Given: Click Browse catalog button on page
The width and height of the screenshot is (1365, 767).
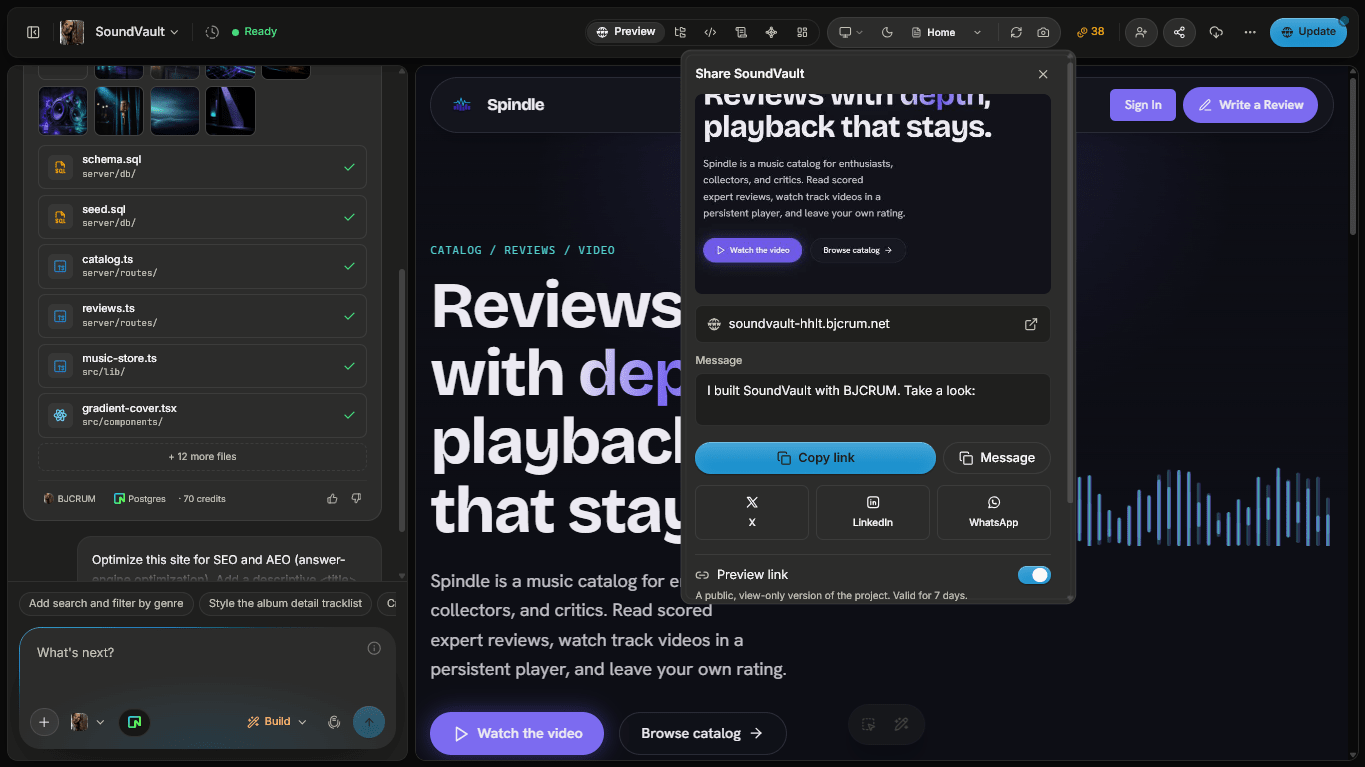Looking at the screenshot, I should (703, 734).
